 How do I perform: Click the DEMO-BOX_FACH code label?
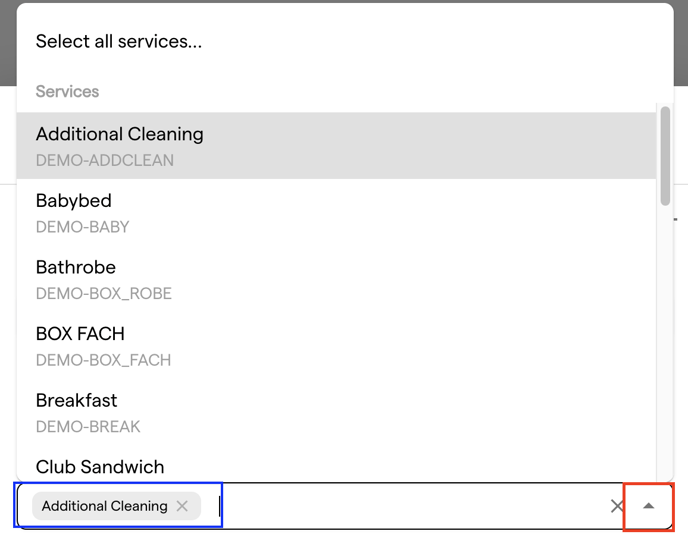point(103,360)
